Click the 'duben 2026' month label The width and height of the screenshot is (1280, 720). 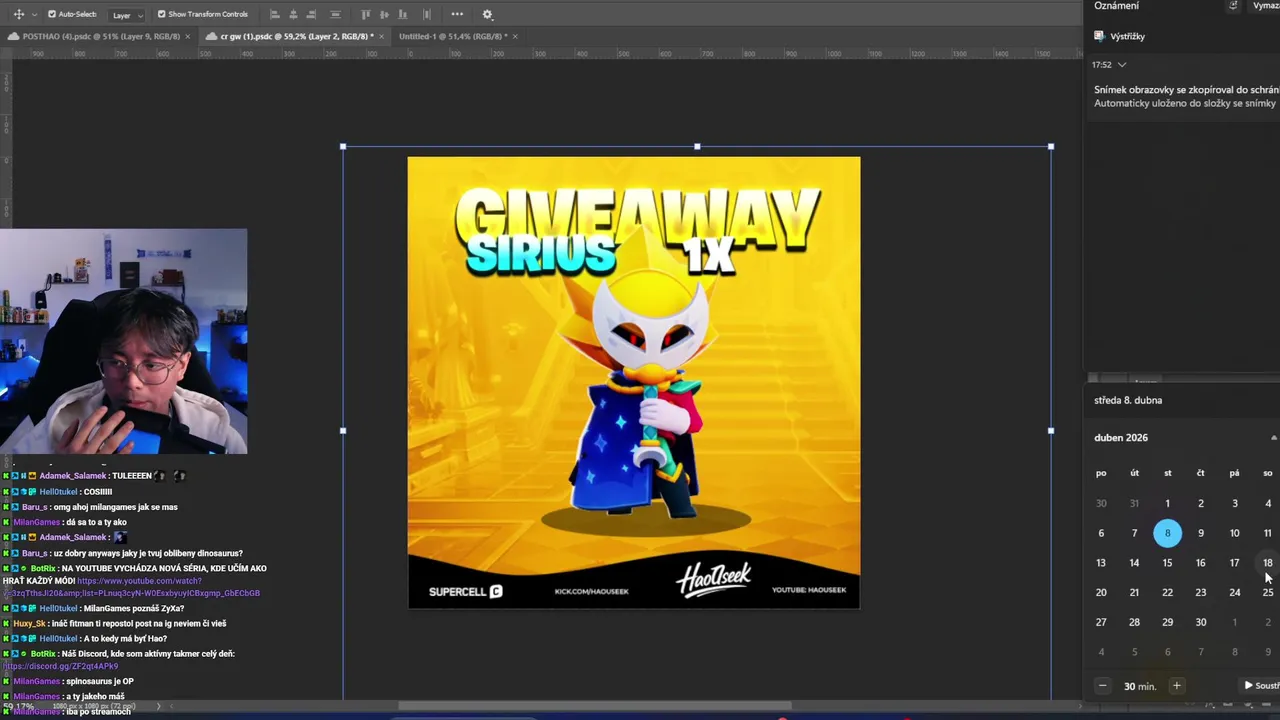(1121, 438)
